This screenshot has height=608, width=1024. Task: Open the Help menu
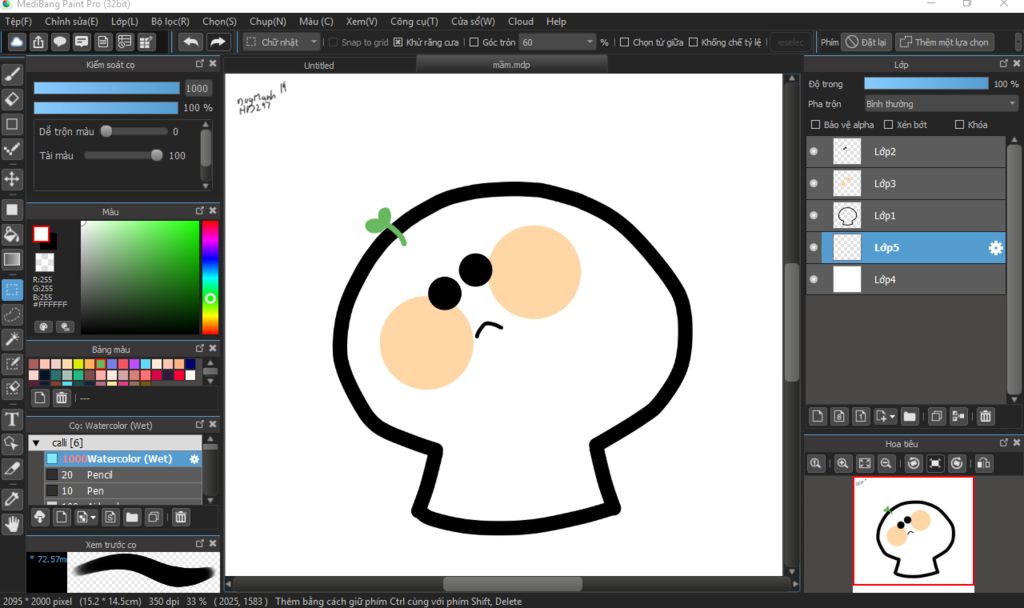[x=556, y=22]
